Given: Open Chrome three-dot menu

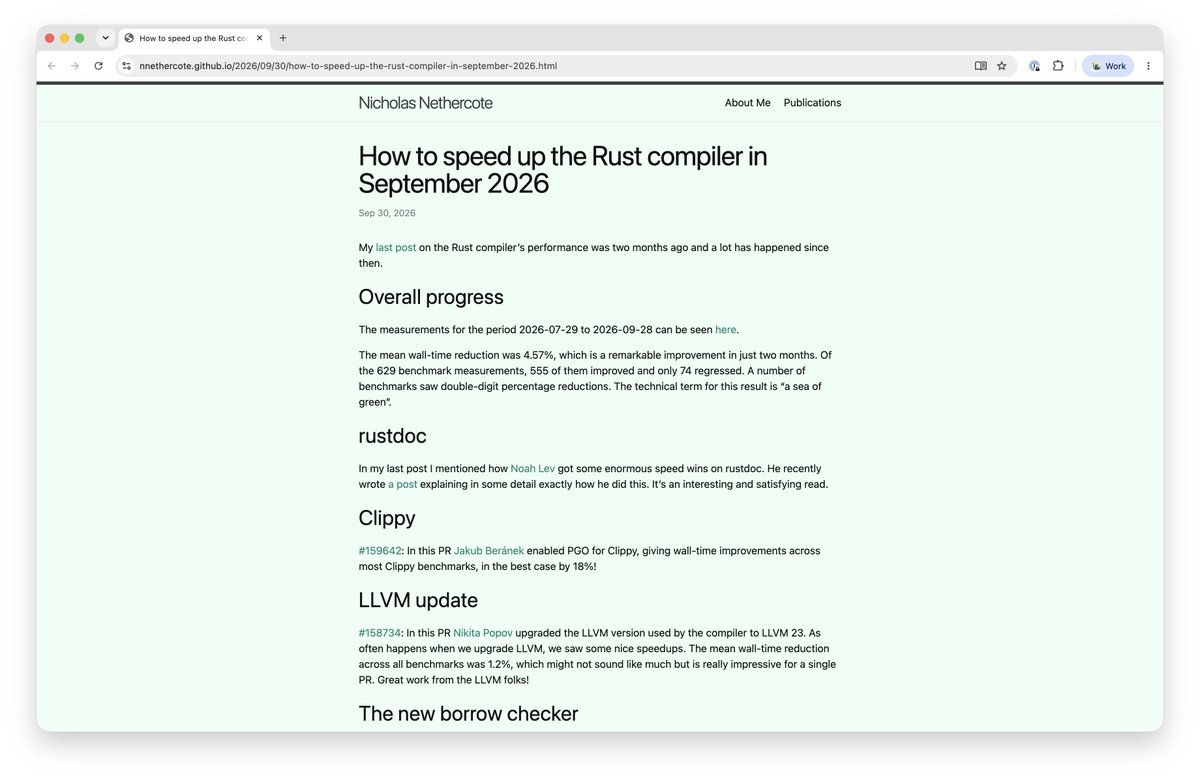Looking at the screenshot, I should [1148, 66].
